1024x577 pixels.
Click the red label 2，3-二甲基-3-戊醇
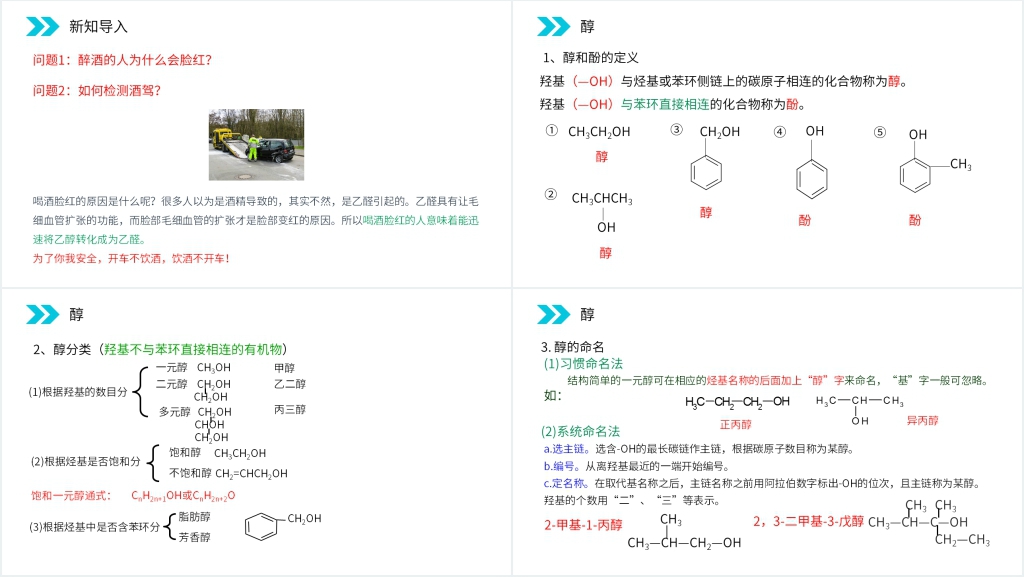point(808,522)
